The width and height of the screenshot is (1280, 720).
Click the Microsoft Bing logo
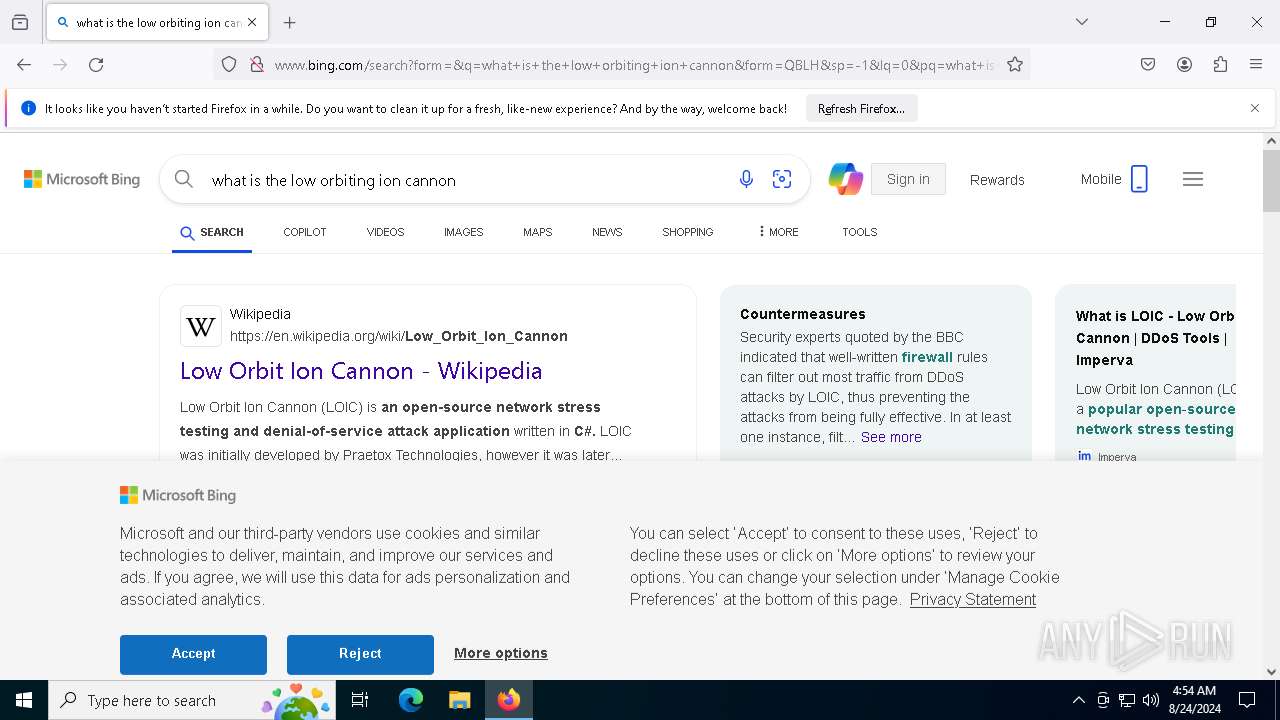coord(82,179)
